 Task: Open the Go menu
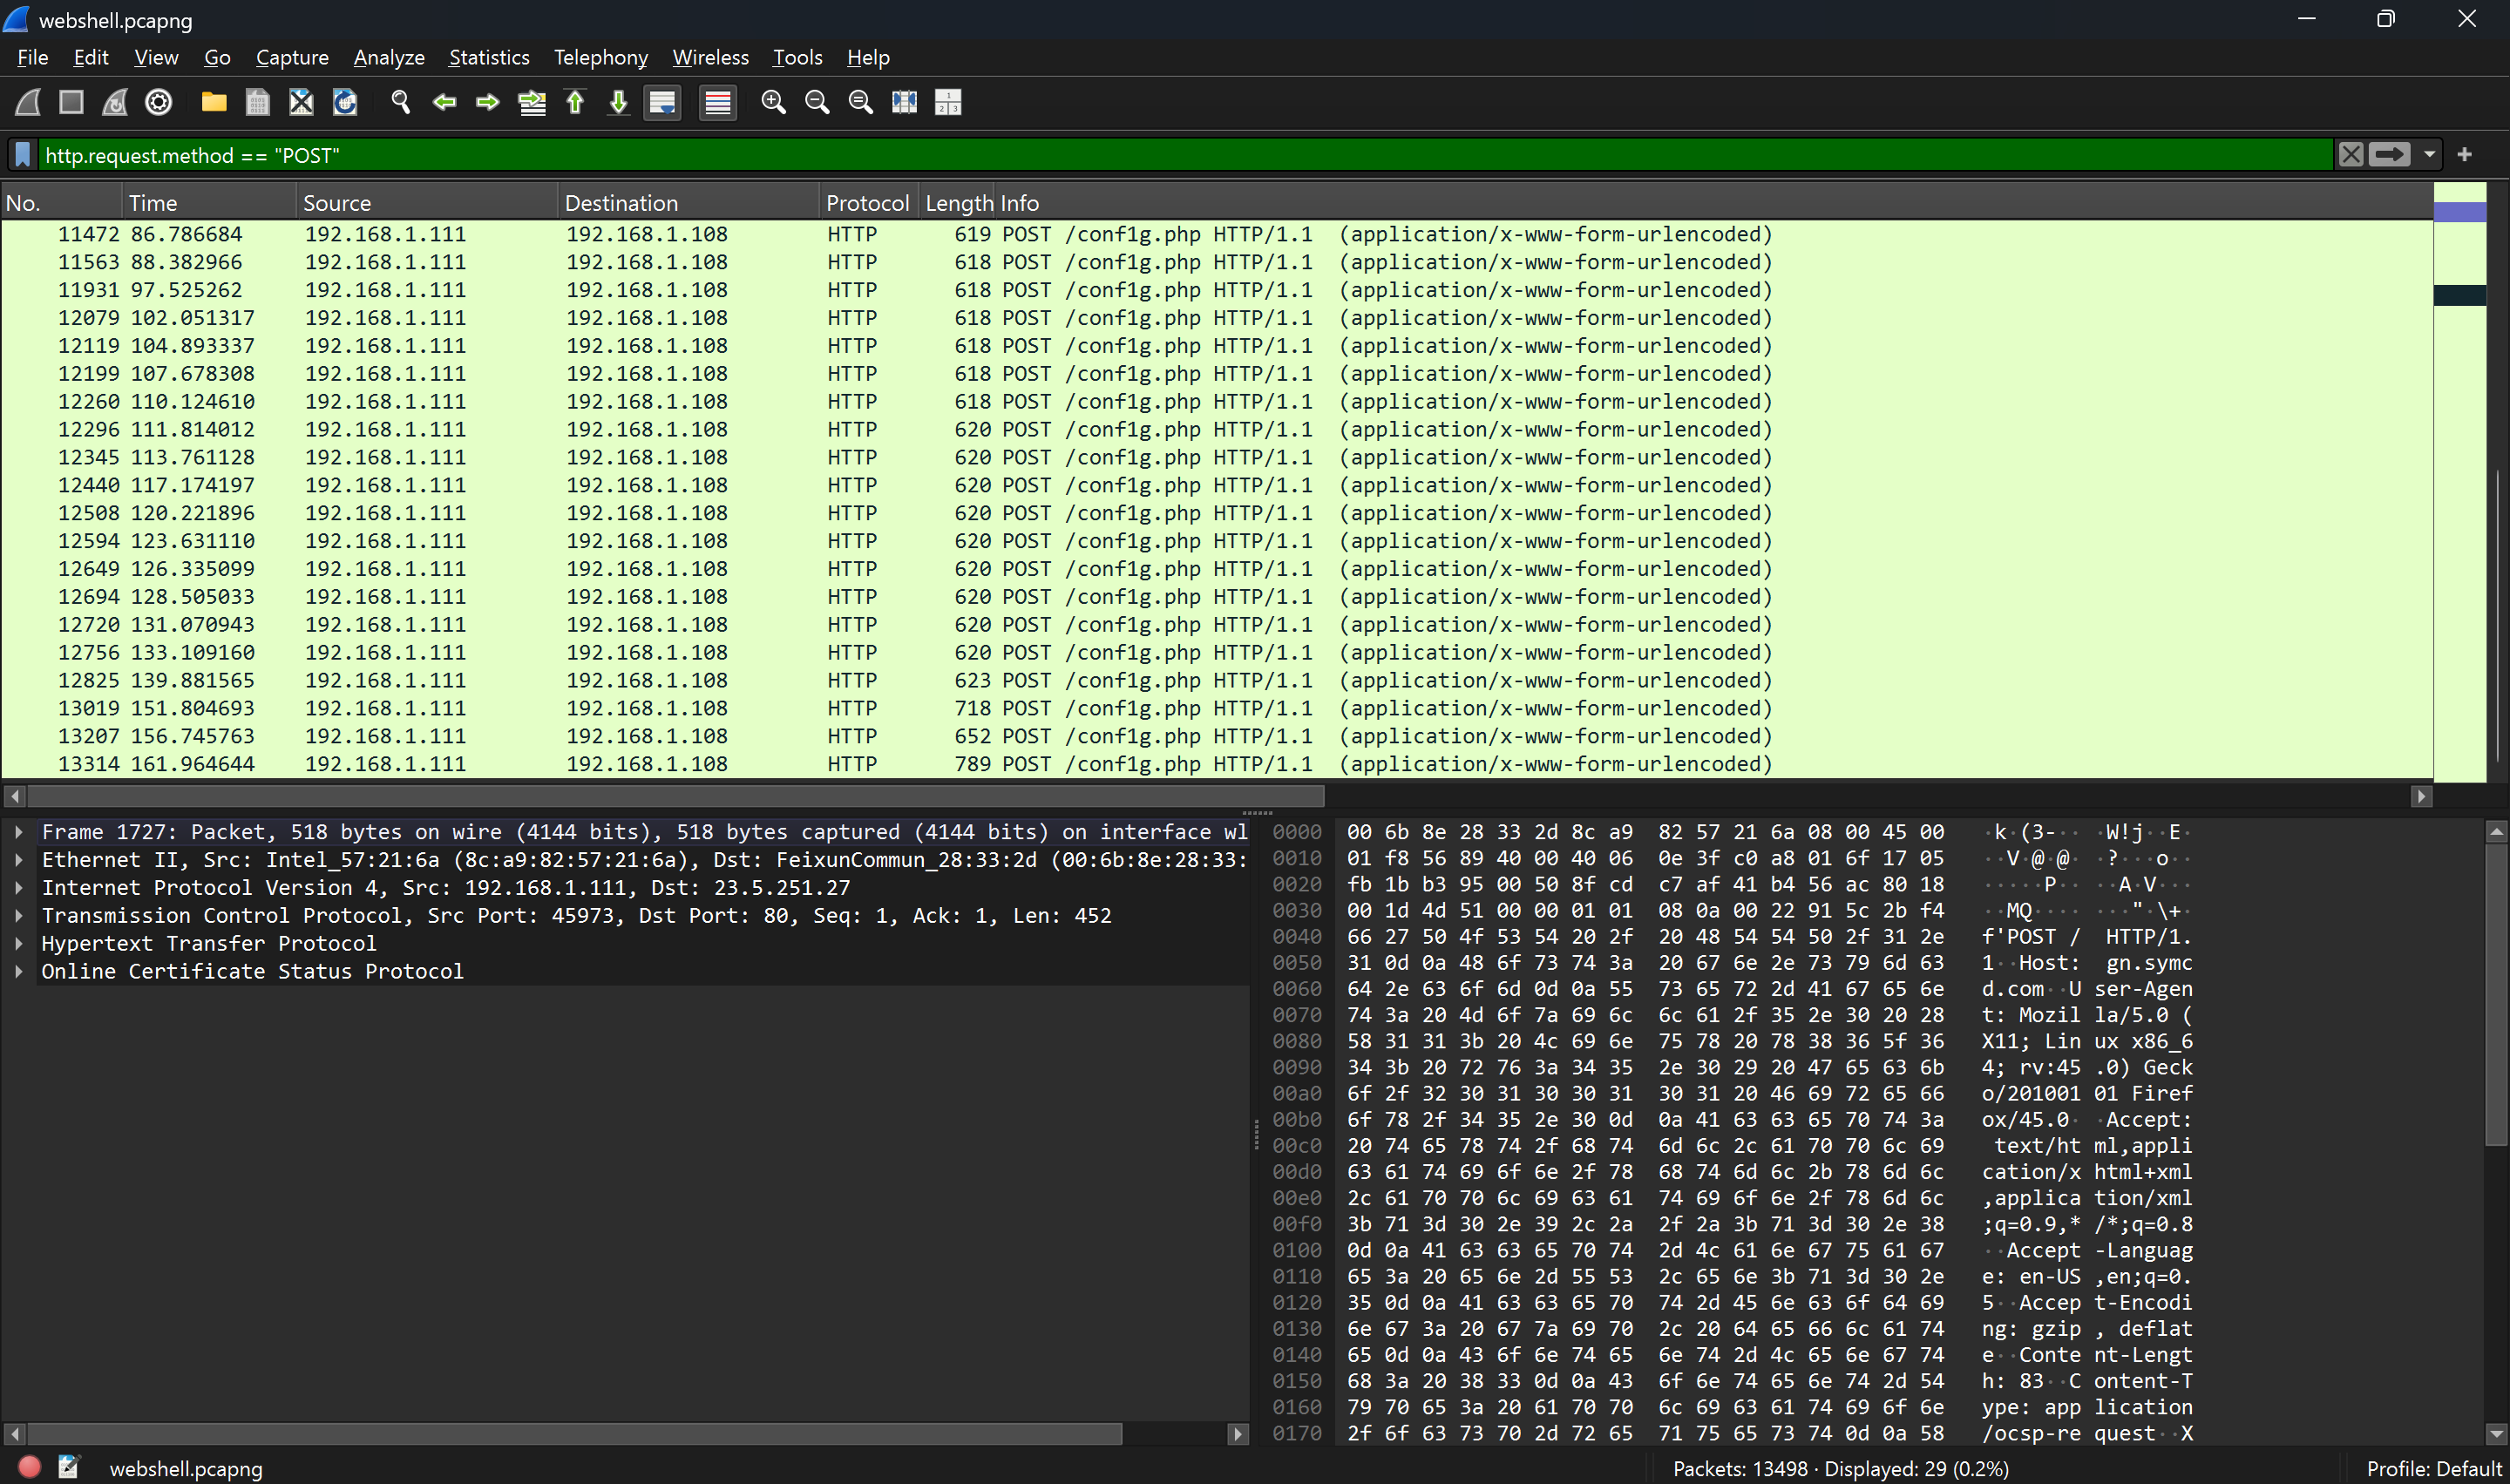(217, 57)
